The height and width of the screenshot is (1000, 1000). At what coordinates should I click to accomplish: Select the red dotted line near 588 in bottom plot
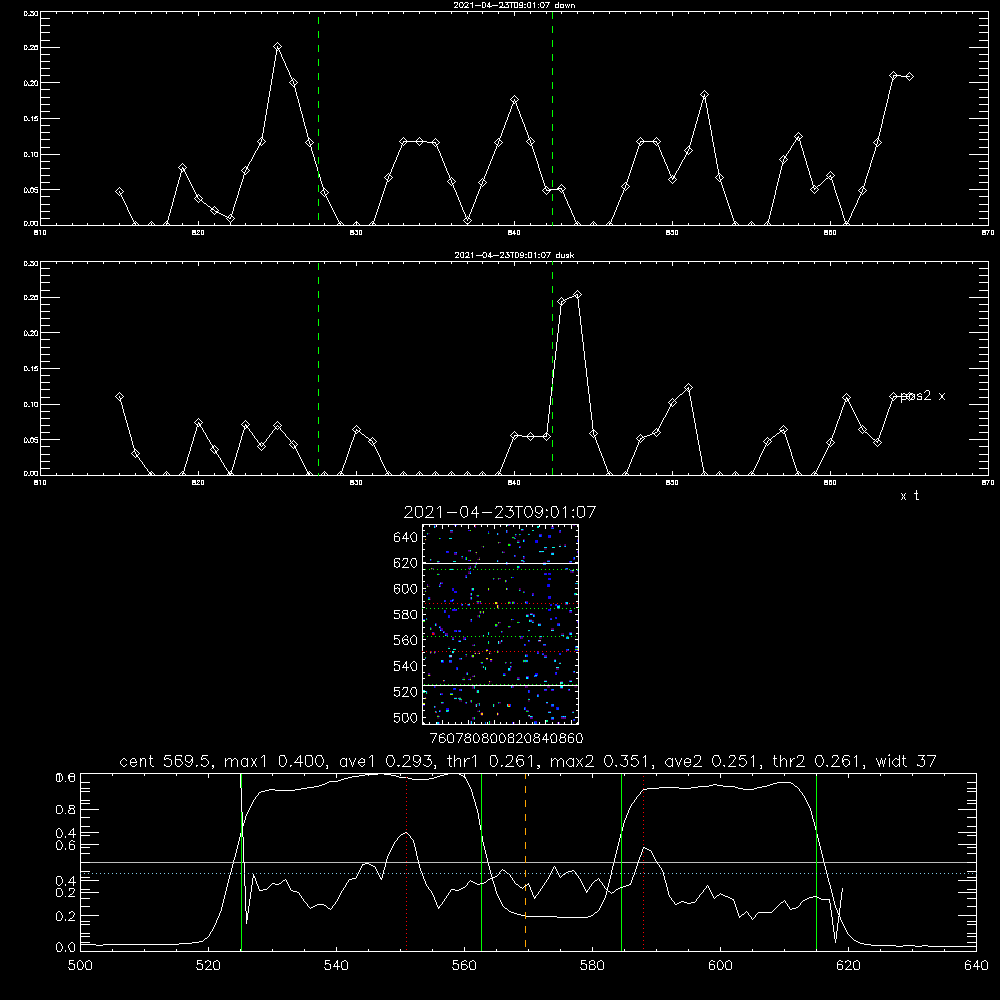tap(643, 861)
